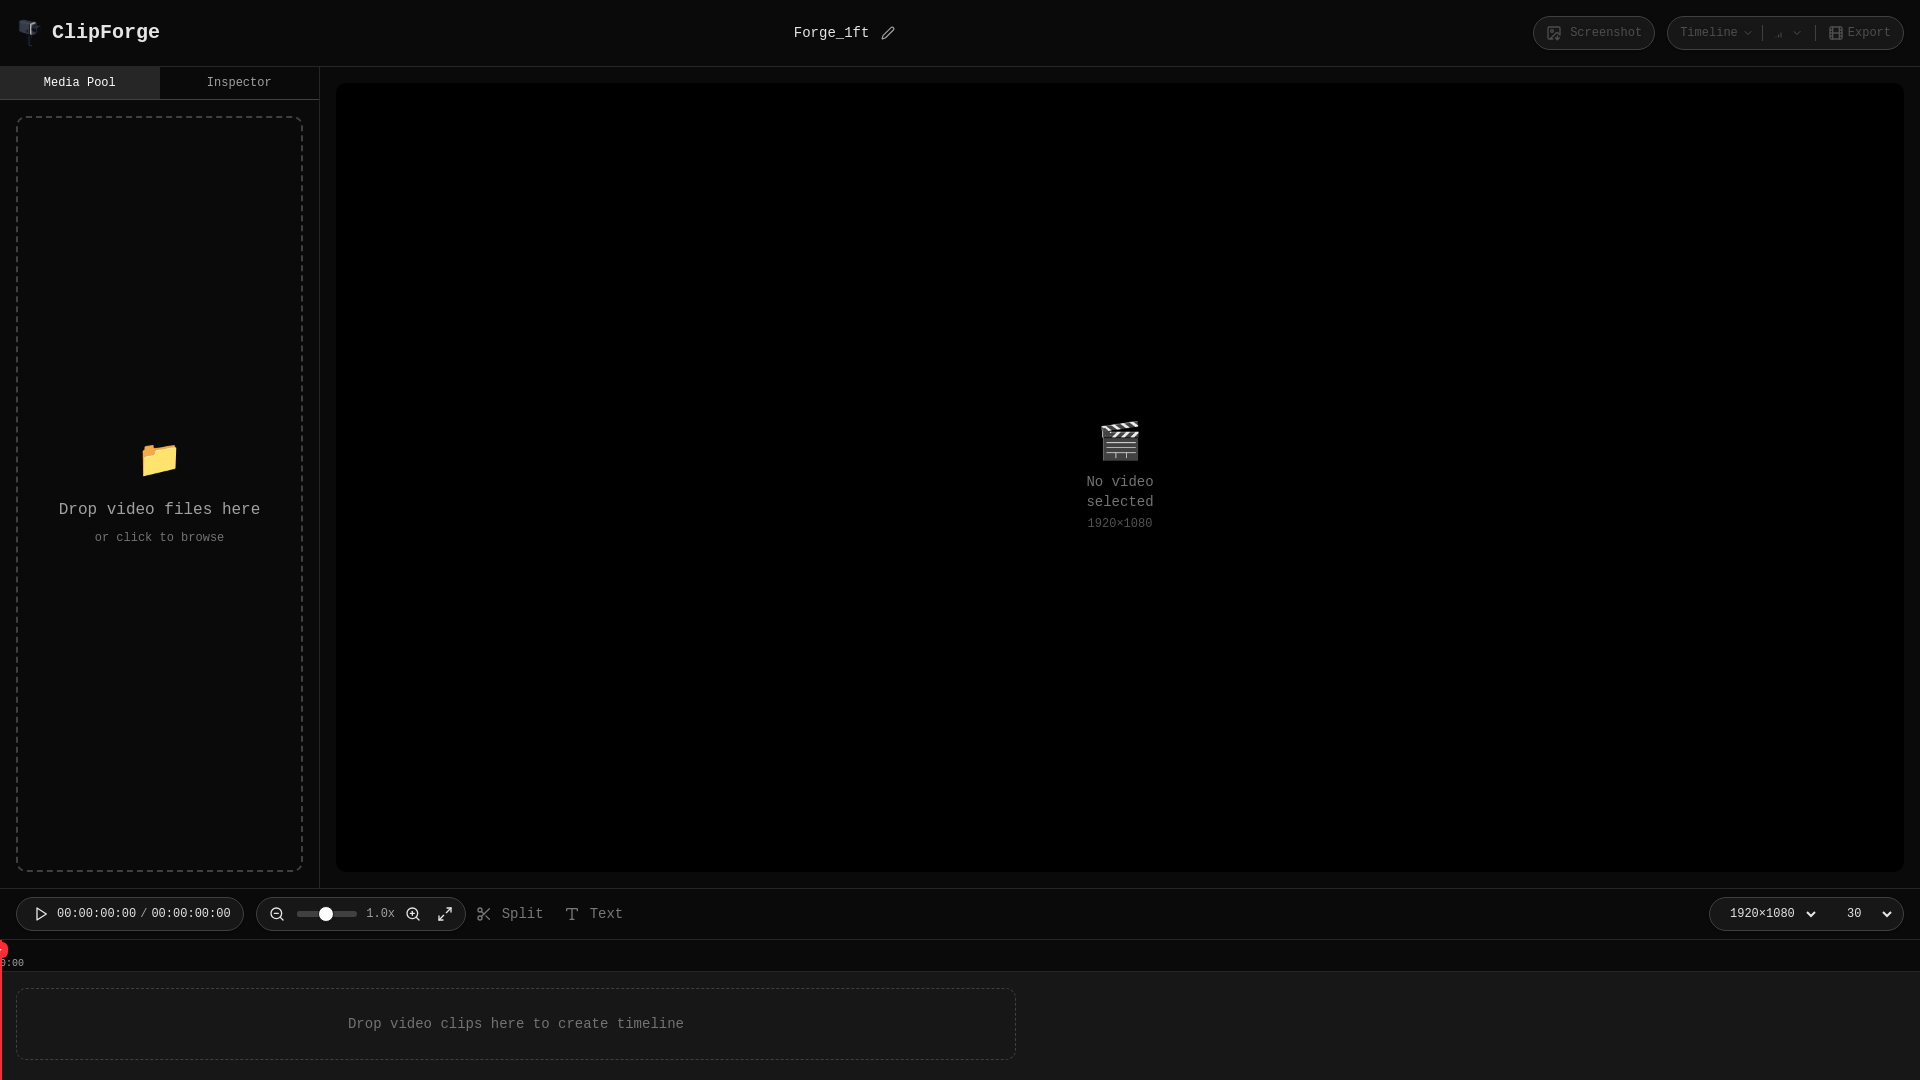The height and width of the screenshot is (1080, 1920).
Task: Open the quality bars dropdown
Action: [1788, 33]
